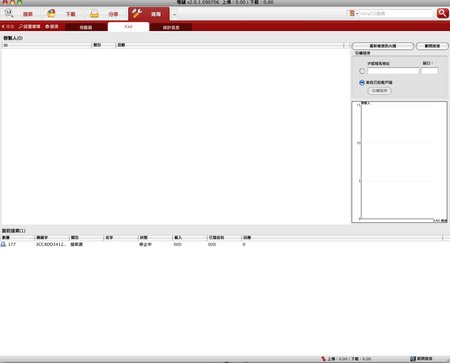Launch the setup wizard wand item
This screenshot has height=363, width=450.
click(x=29, y=26)
